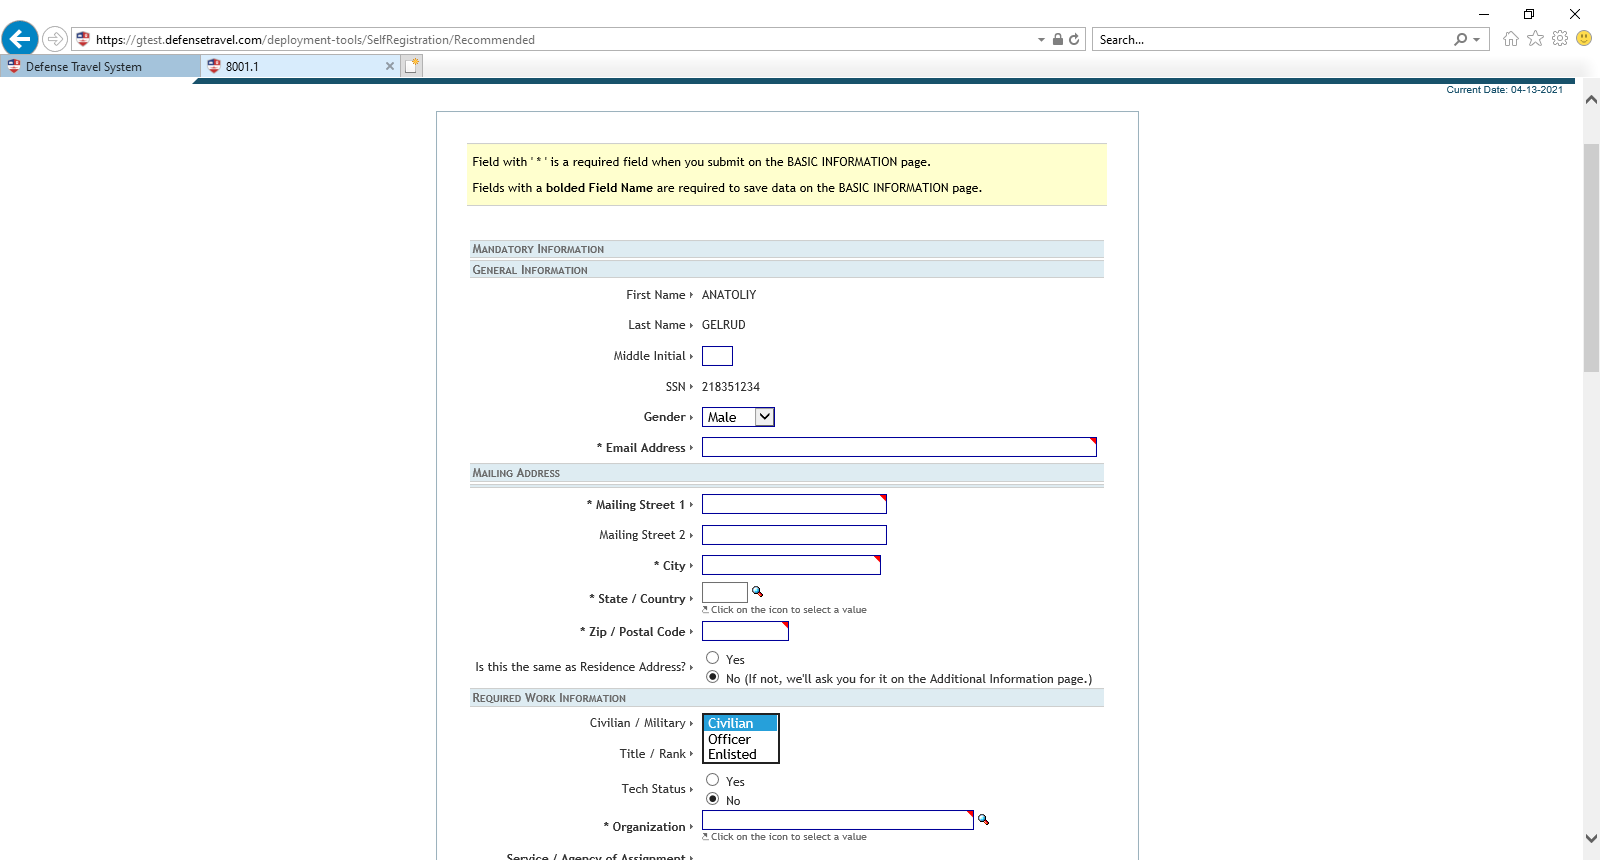This screenshot has width=1600, height=860.
Task: Open the Gender dropdown
Action: pos(738,417)
